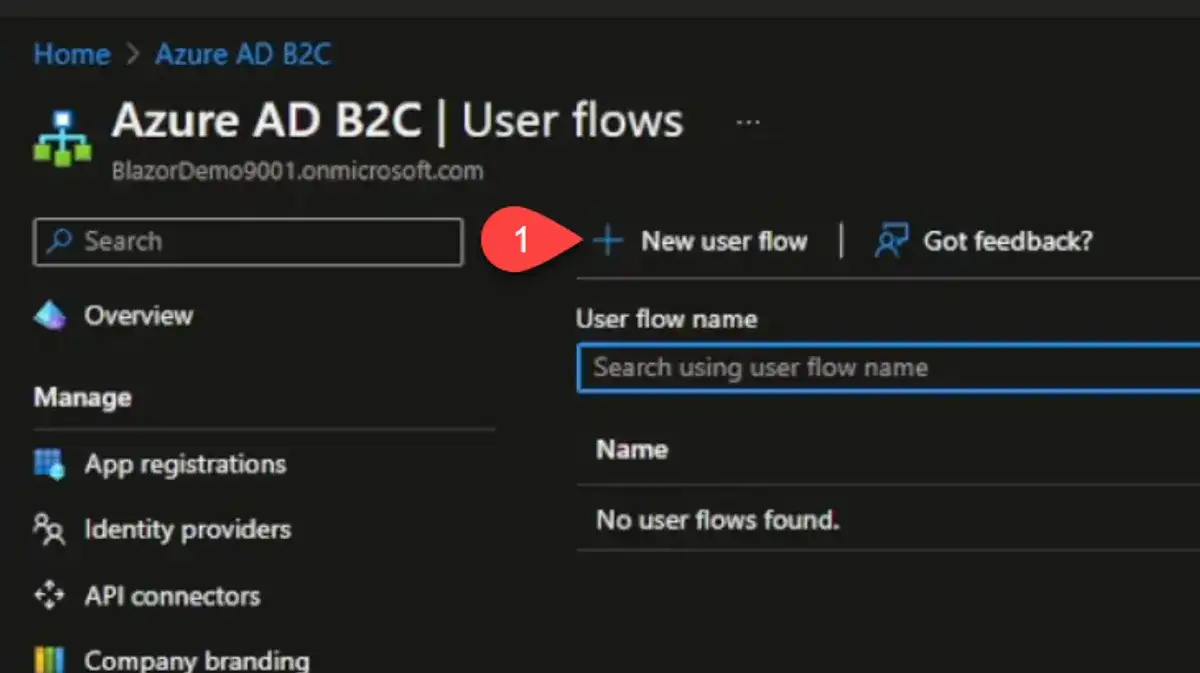Sort by the Name column header
The width and height of the screenshot is (1200, 673).
click(x=632, y=449)
